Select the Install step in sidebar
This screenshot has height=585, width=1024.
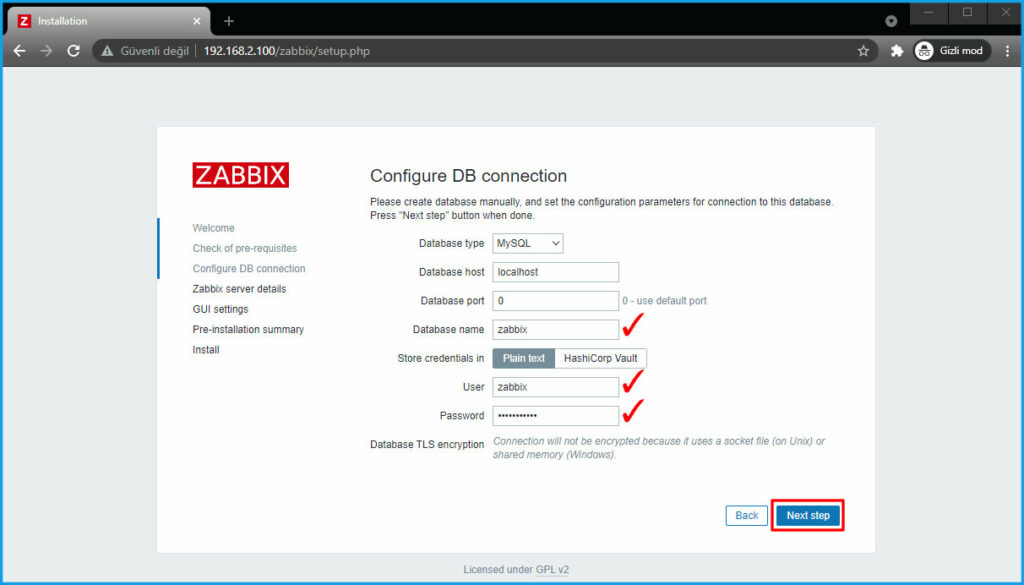[x=206, y=349]
